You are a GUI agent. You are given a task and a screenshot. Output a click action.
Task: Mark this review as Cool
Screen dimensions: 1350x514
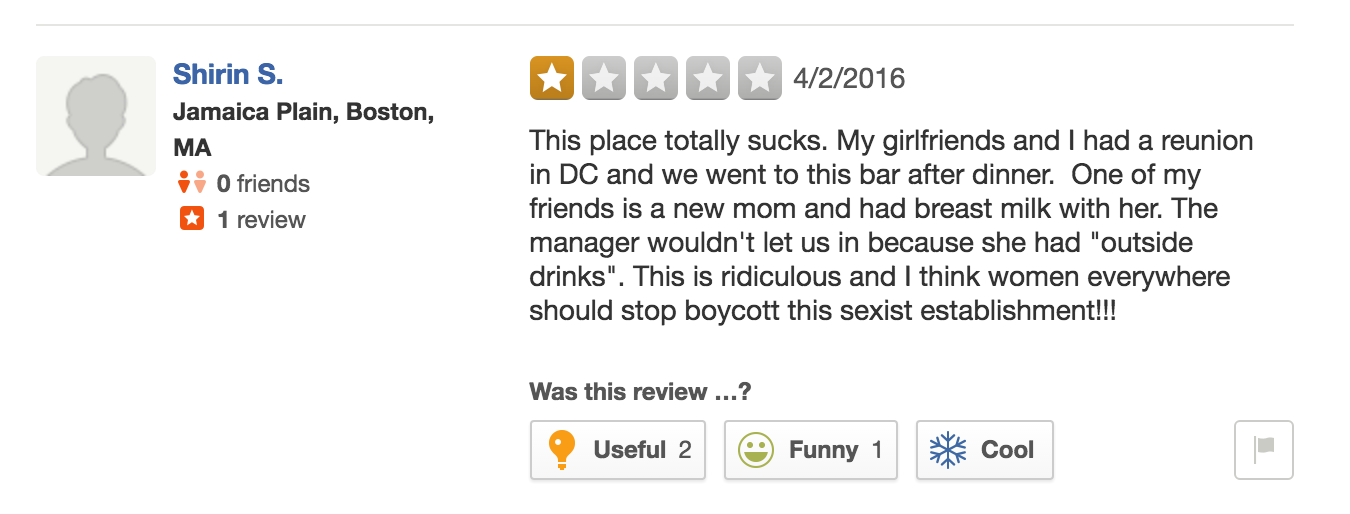click(x=985, y=450)
